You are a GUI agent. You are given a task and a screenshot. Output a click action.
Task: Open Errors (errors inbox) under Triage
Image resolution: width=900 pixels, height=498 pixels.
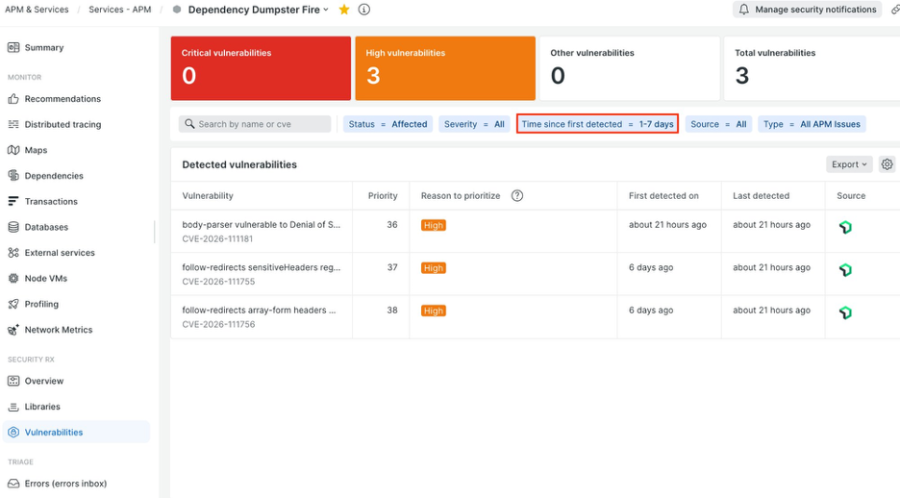pyautogui.click(x=65, y=484)
